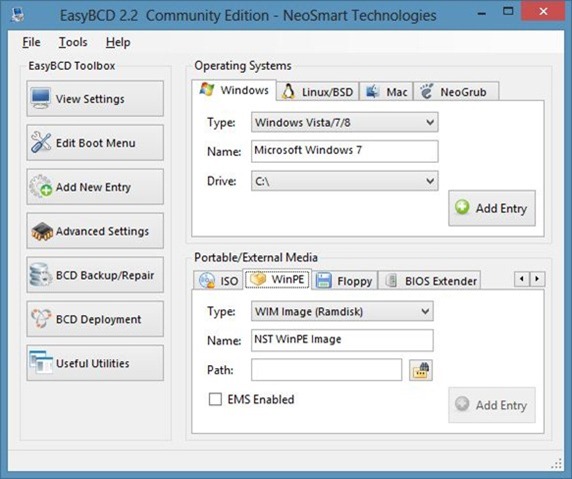Open the Help menu
The width and height of the screenshot is (572, 479).
coord(118,42)
